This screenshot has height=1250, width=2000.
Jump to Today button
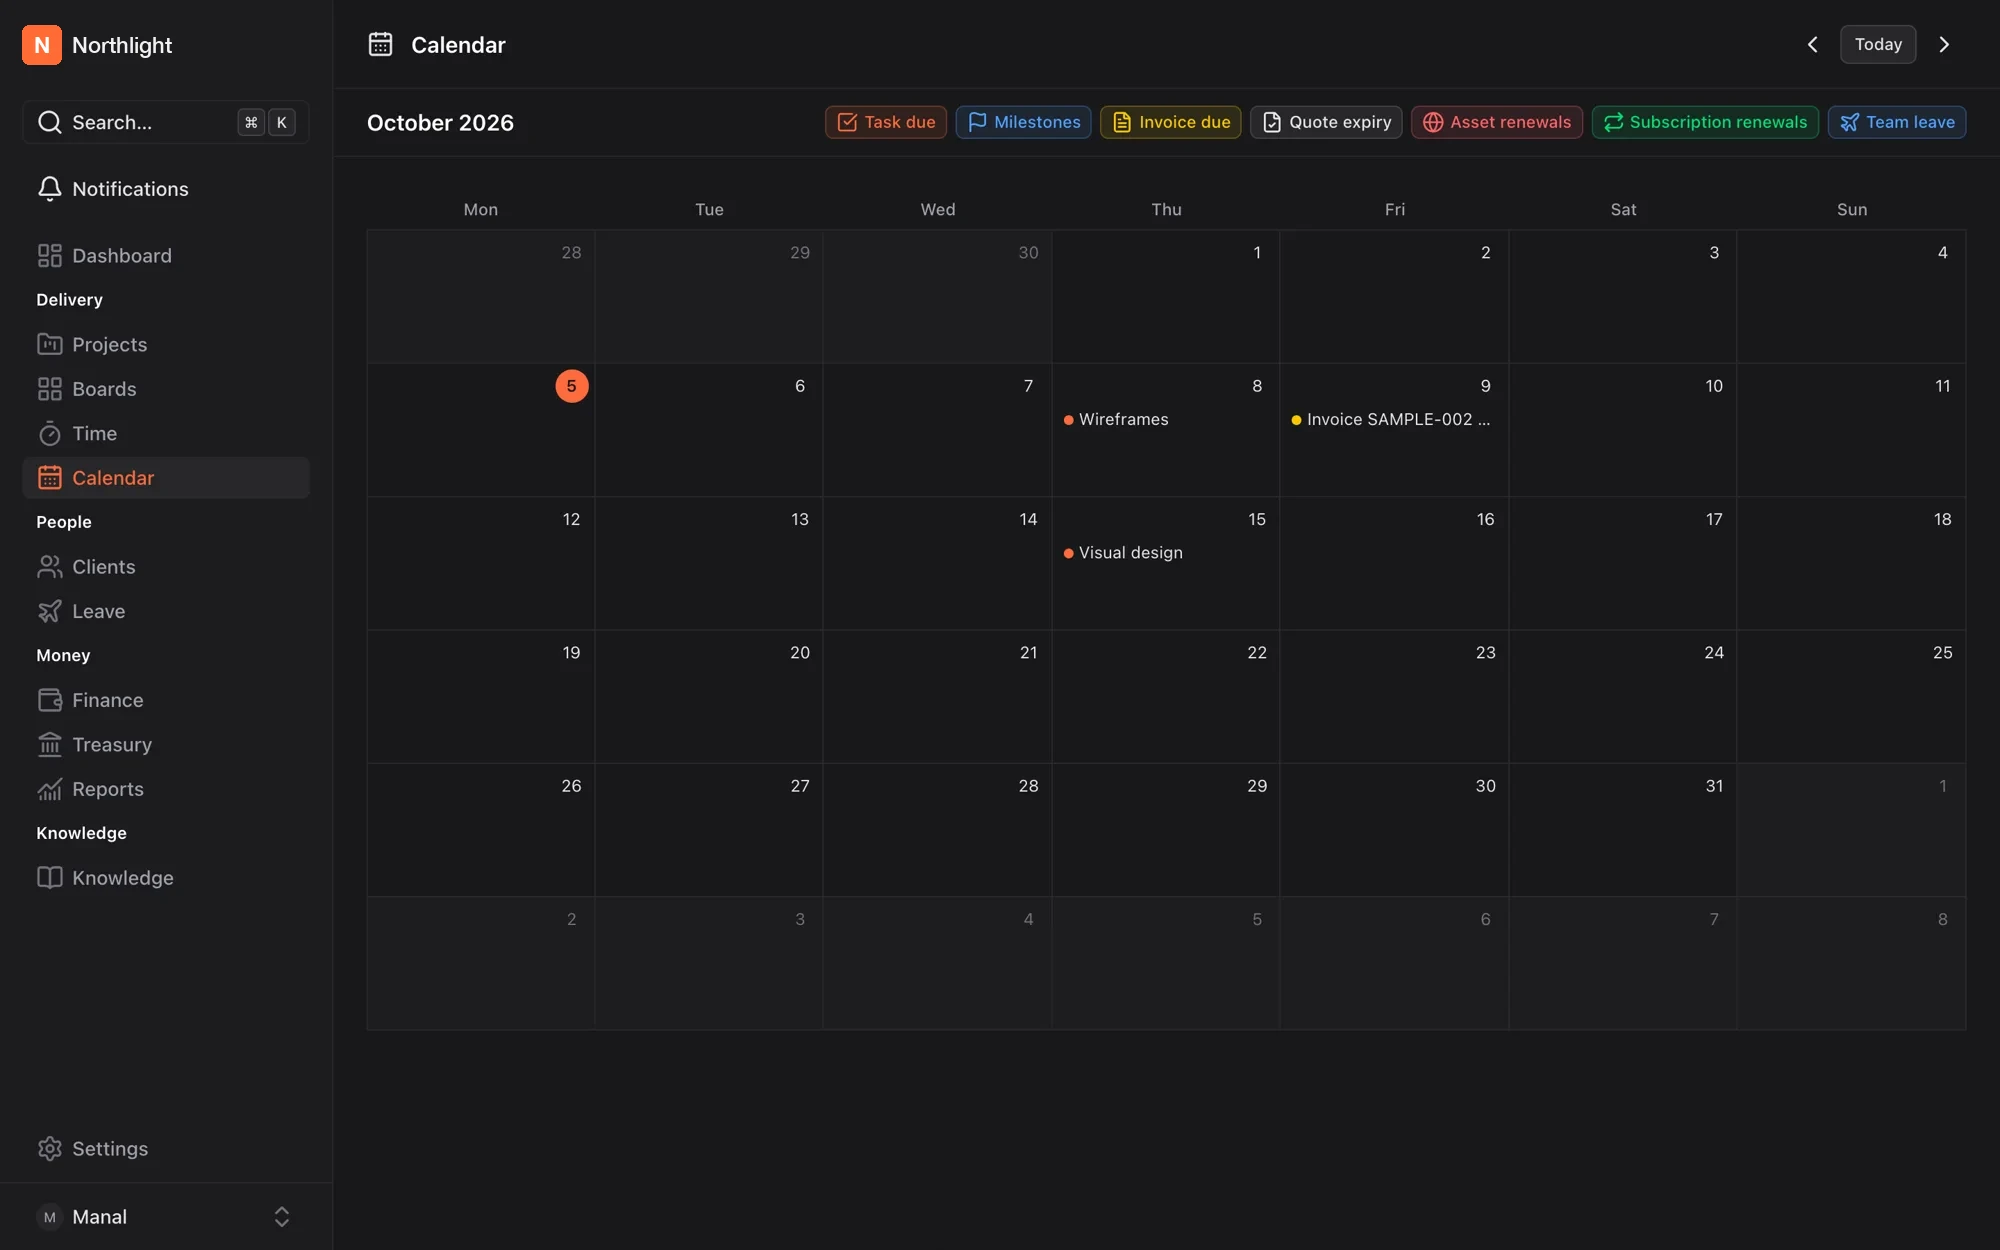(x=1878, y=44)
